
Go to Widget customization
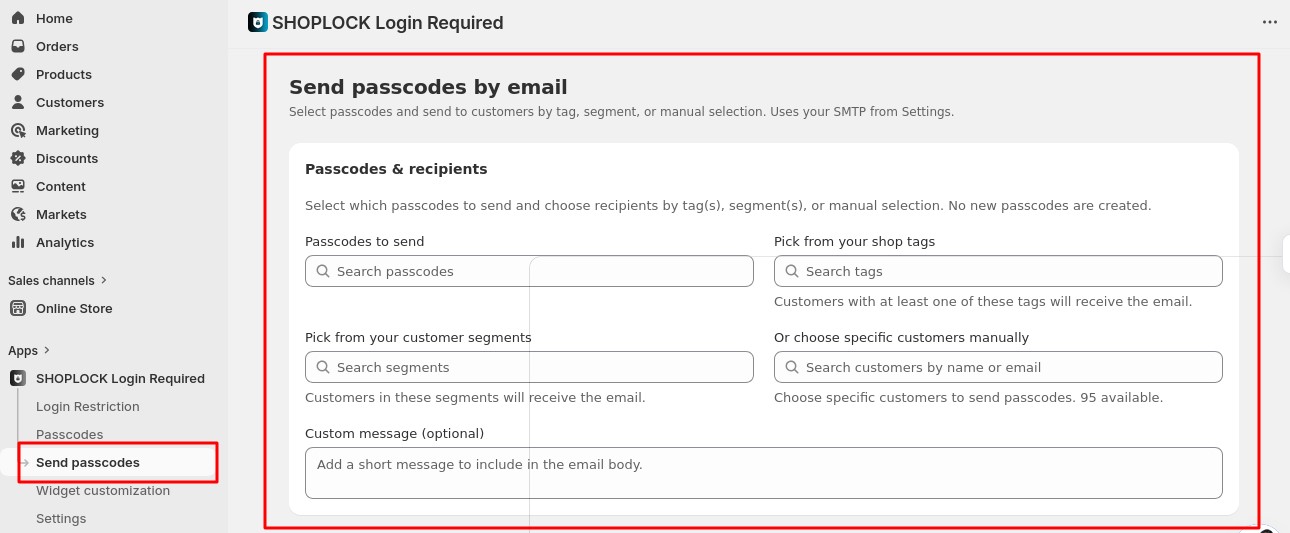pyautogui.click(x=103, y=490)
